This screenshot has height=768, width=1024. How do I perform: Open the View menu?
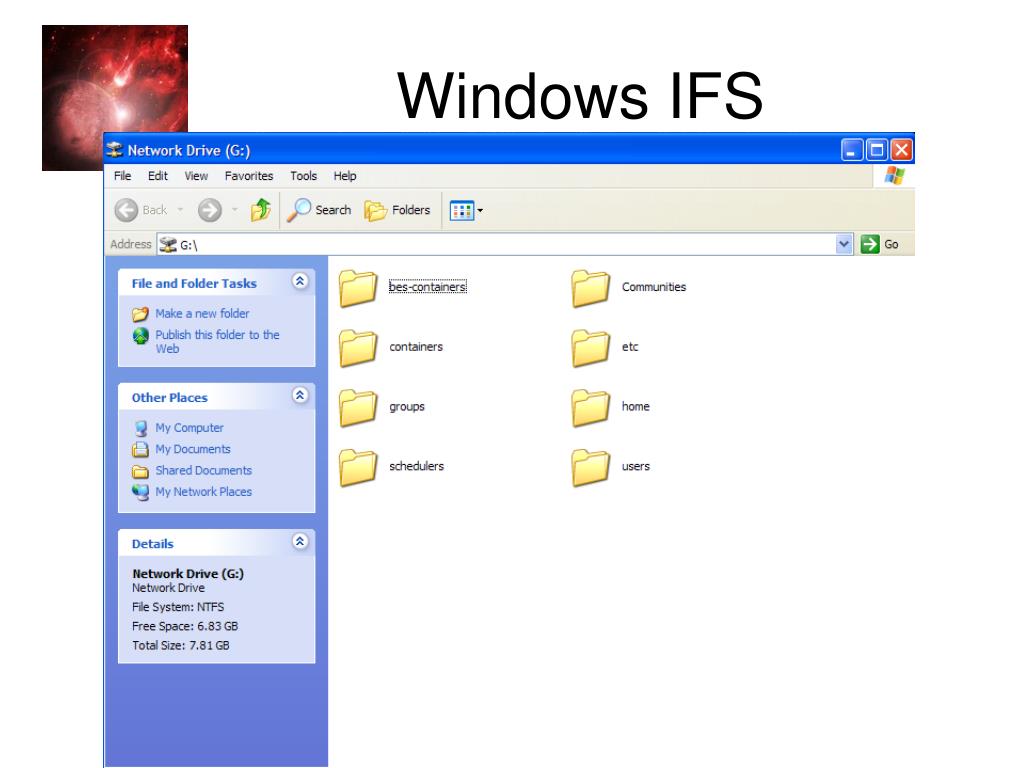196,176
